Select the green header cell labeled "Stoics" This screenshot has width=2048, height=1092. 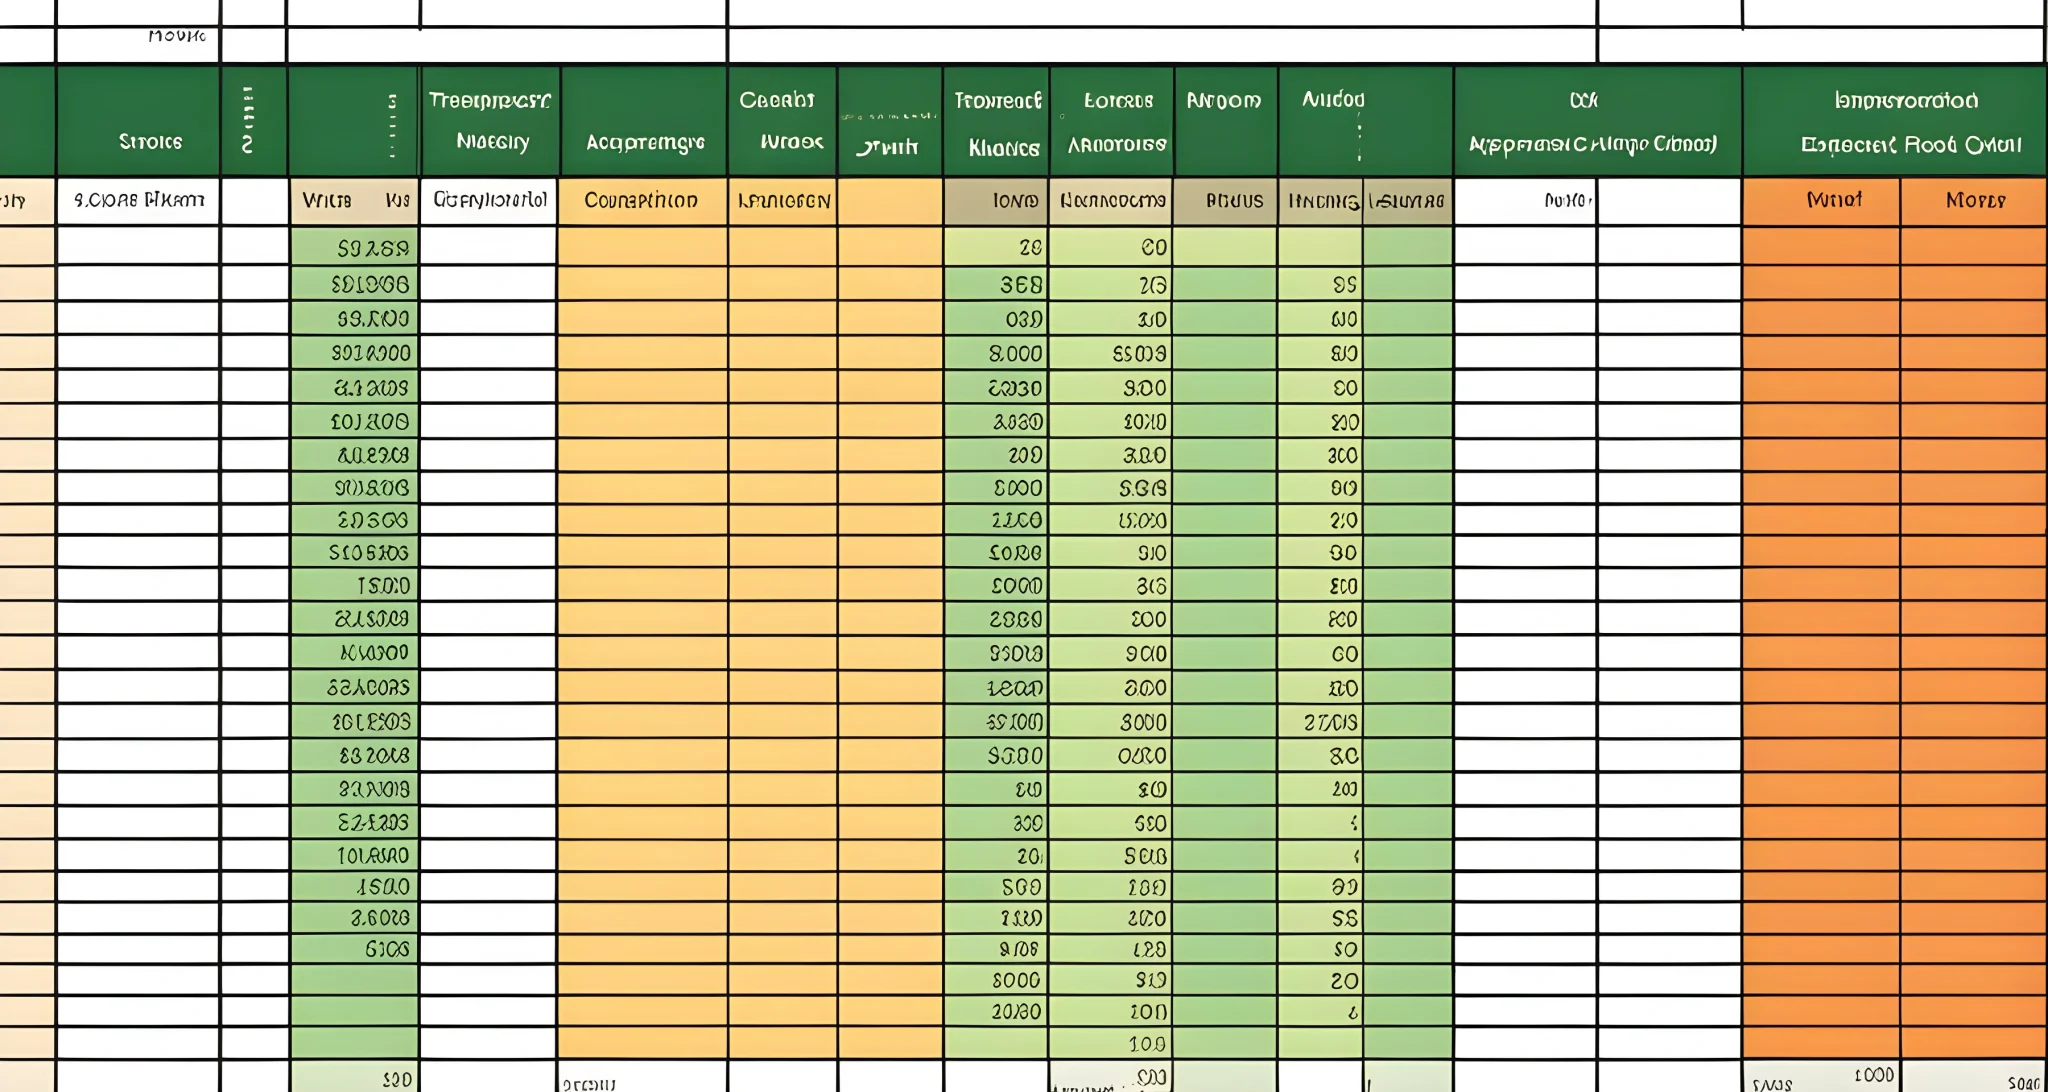point(138,122)
